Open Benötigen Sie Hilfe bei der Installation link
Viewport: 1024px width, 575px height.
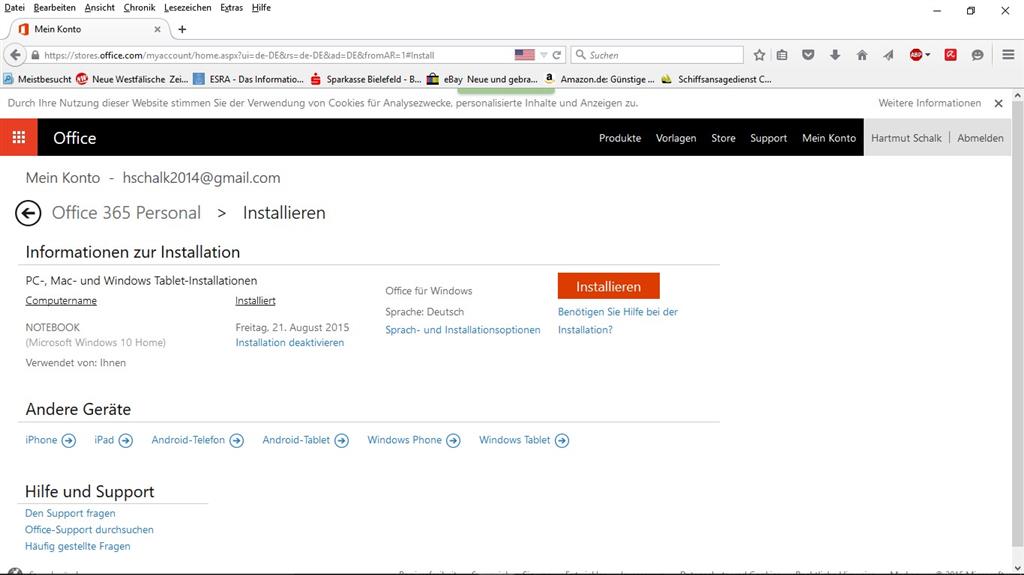(618, 321)
